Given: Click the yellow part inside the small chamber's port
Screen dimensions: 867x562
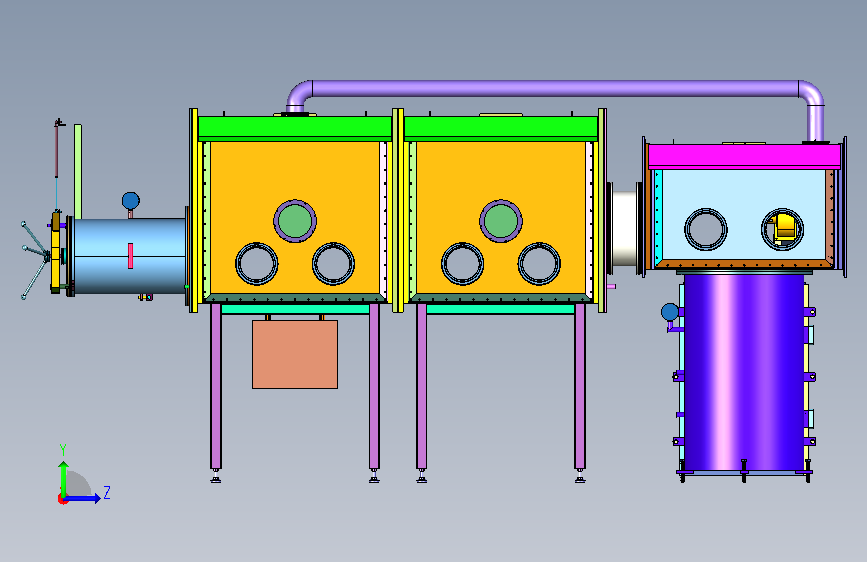Looking at the screenshot, I should click(x=785, y=228).
